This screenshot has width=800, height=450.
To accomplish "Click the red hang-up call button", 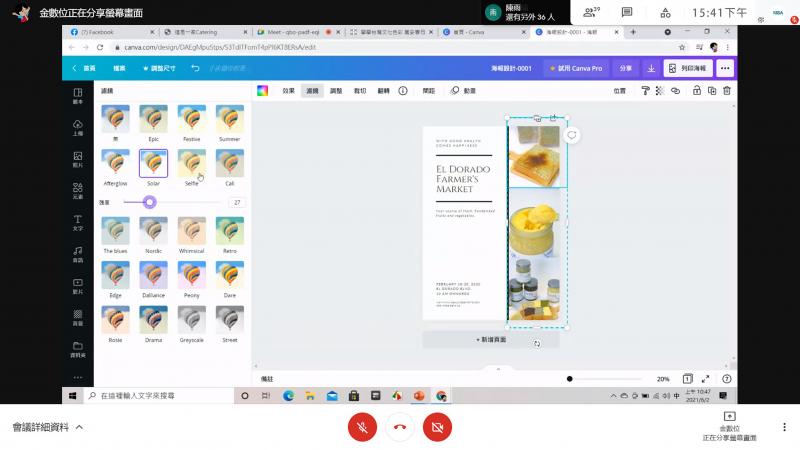I will pyautogui.click(x=399, y=427).
